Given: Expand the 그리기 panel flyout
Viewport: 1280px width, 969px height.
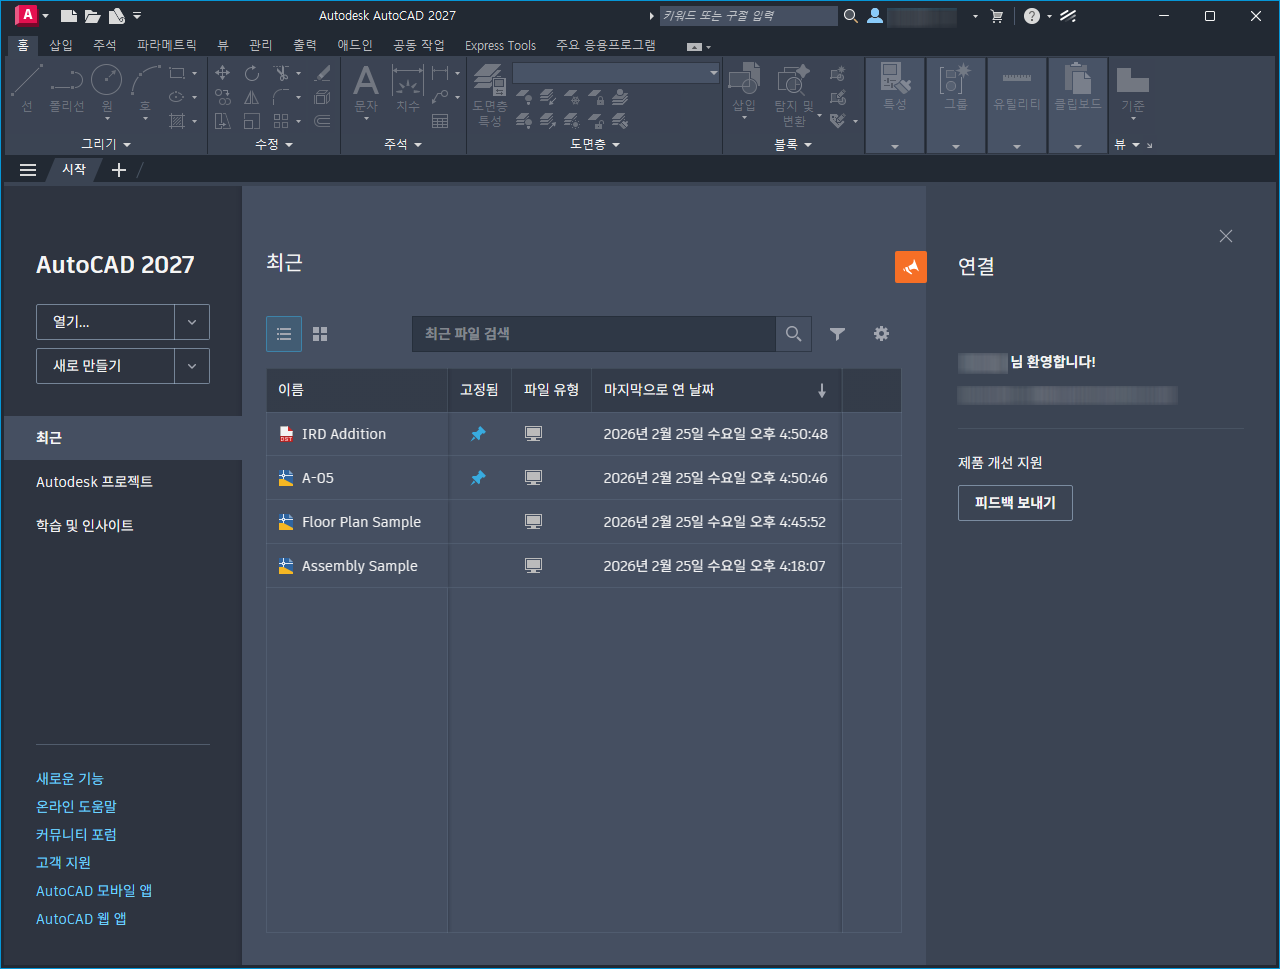Looking at the screenshot, I should click(x=106, y=144).
